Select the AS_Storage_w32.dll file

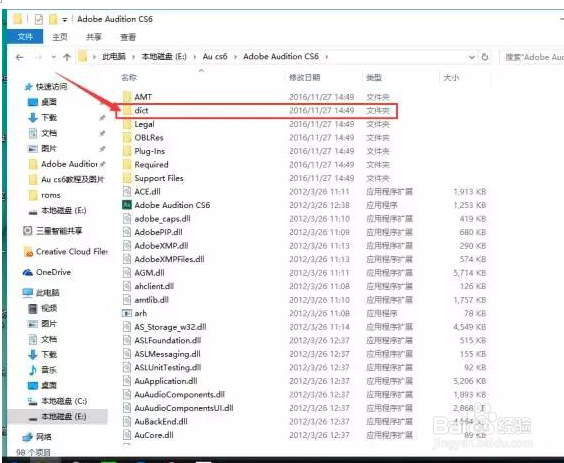coord(170,327)
